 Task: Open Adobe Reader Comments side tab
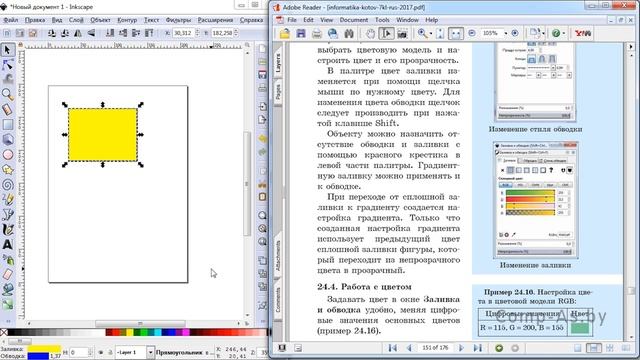point(278,300)
